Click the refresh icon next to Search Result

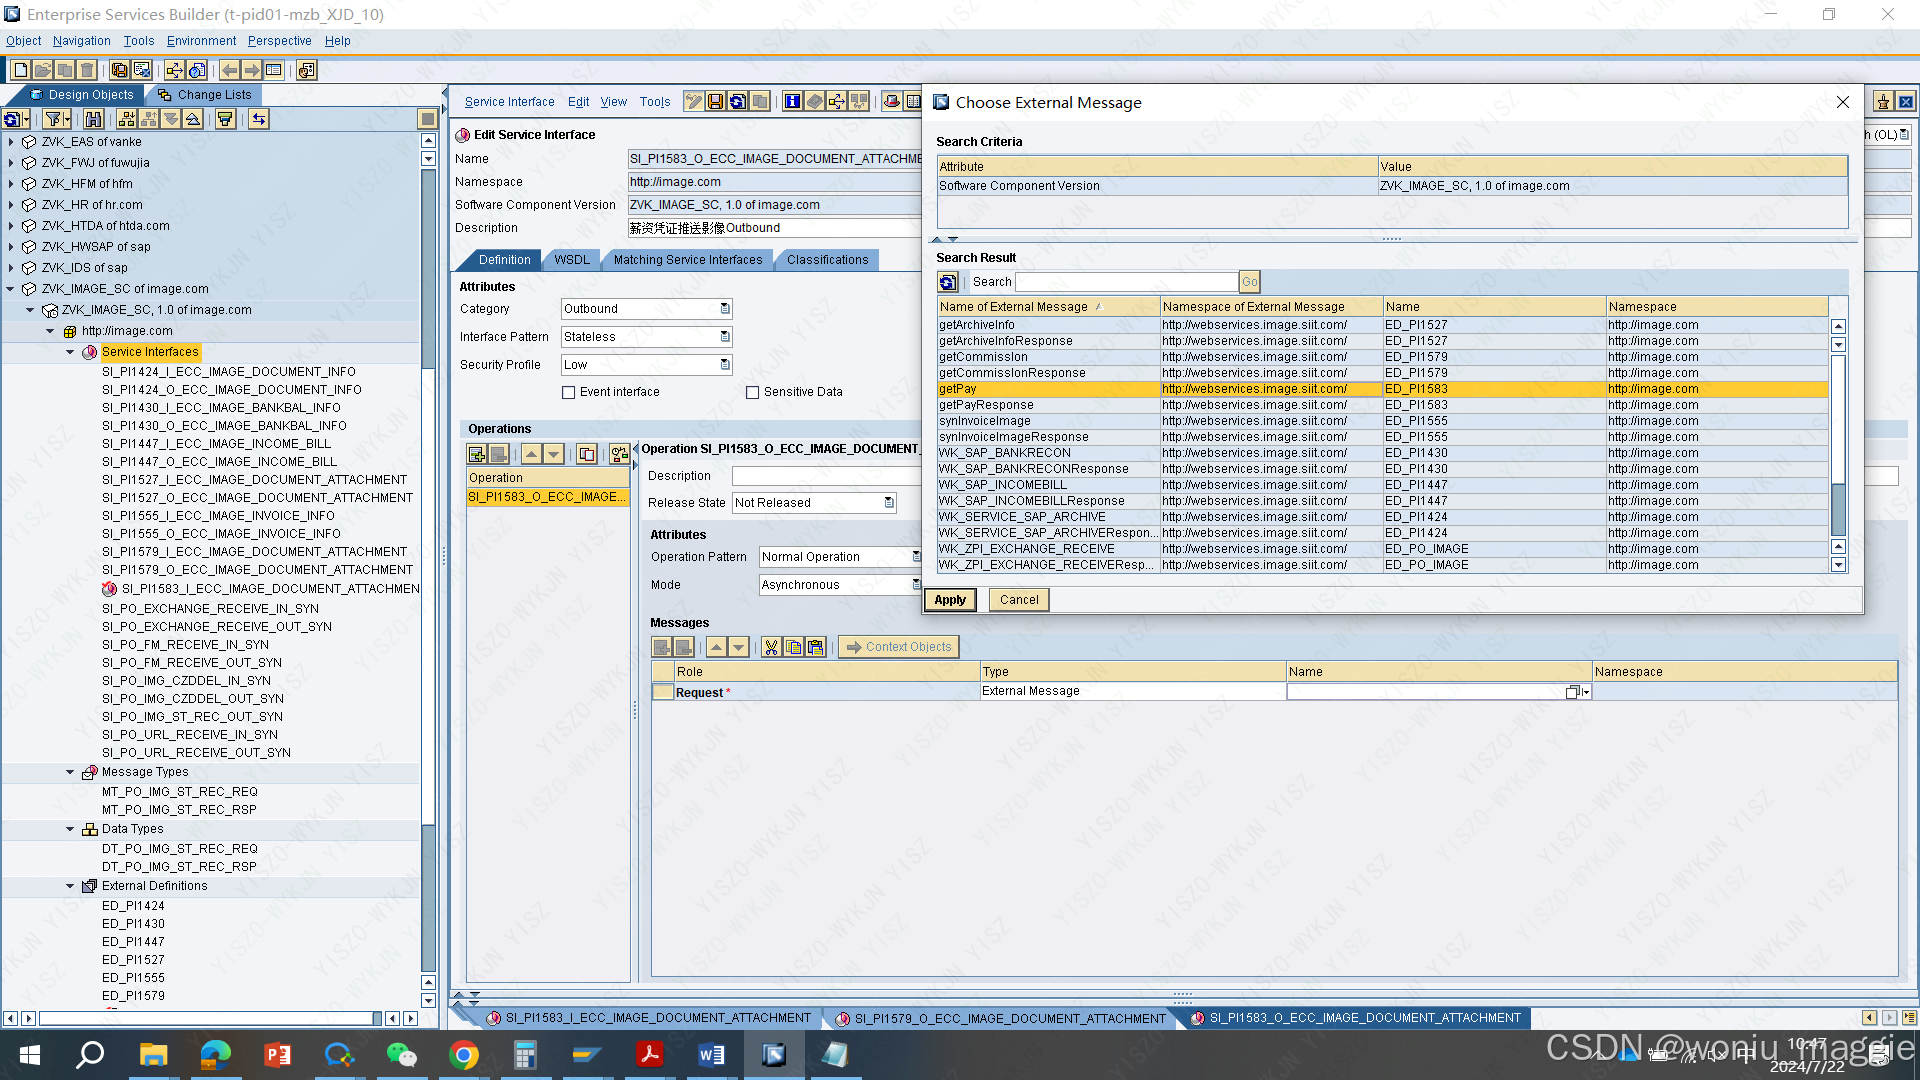(948, 282)
